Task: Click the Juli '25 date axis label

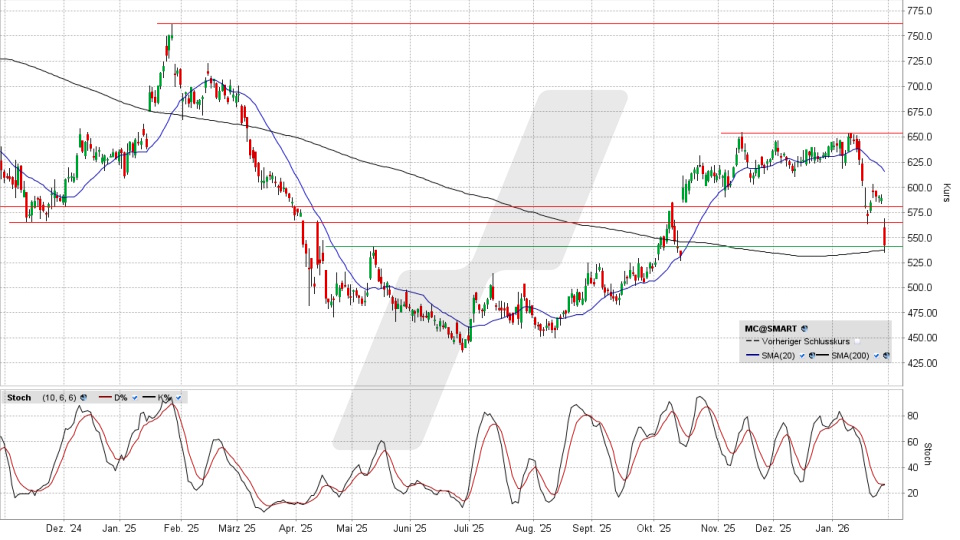Action: [468, 527]
